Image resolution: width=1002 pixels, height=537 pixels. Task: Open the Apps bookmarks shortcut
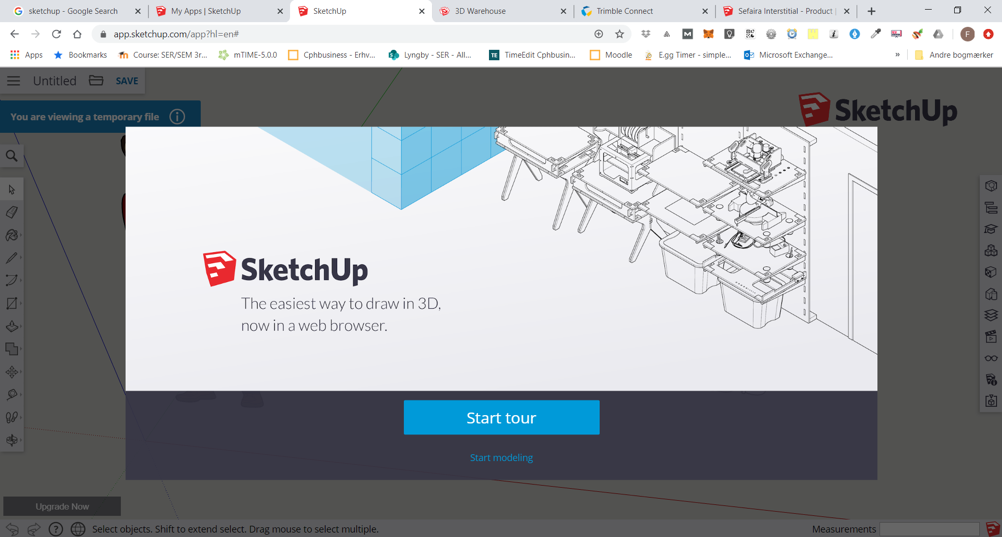[x=27, y=55]
